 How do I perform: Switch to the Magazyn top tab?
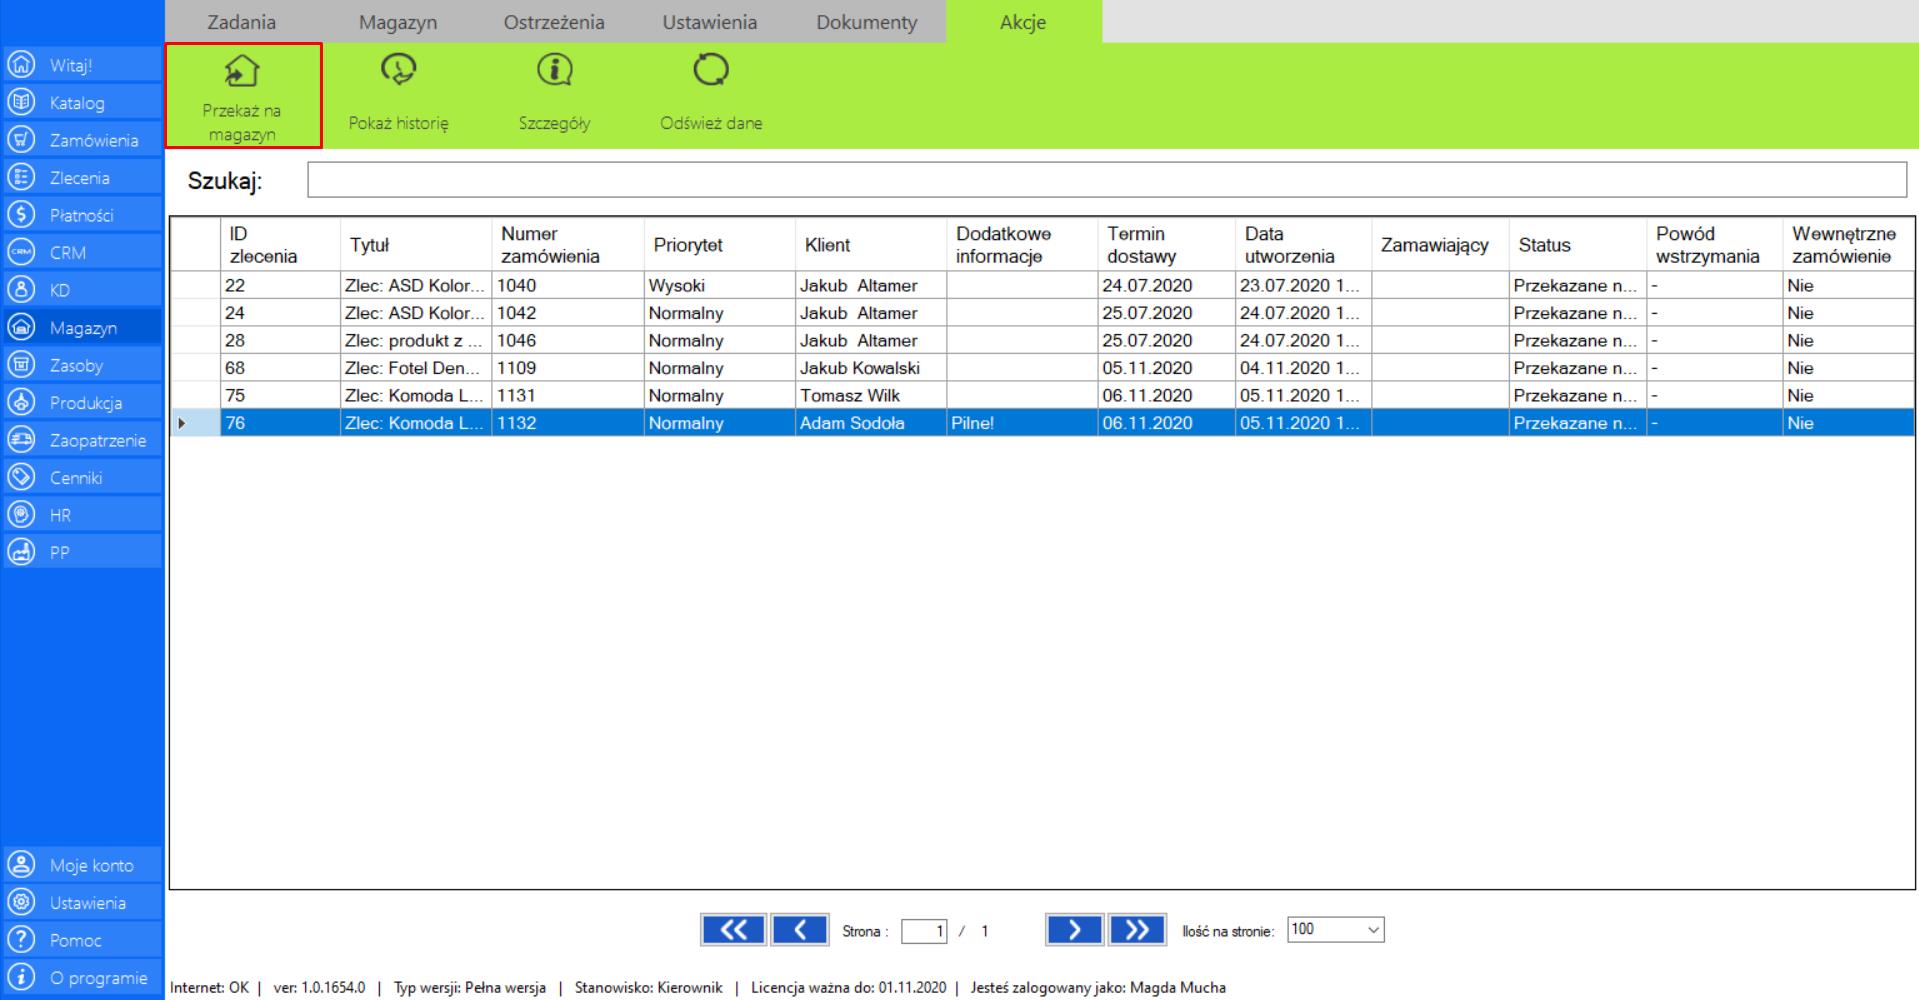tap(398, 22)
